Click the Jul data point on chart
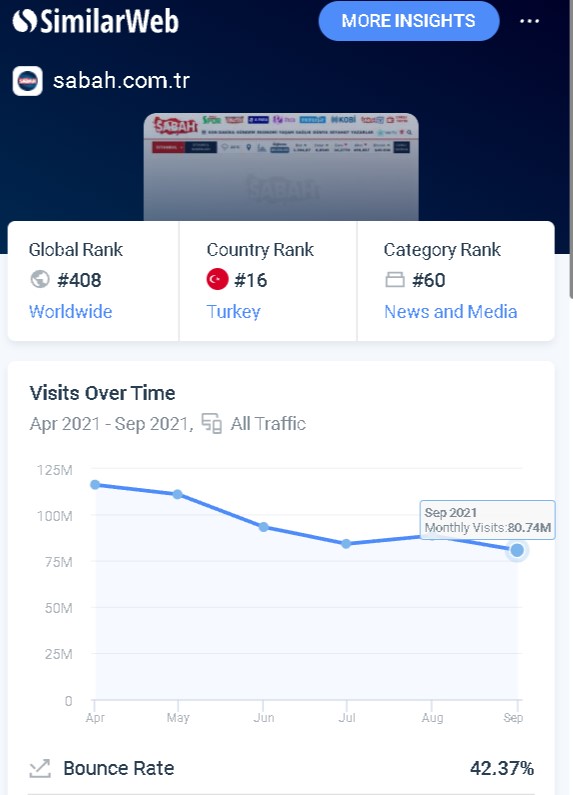 (x=346, y=544)
